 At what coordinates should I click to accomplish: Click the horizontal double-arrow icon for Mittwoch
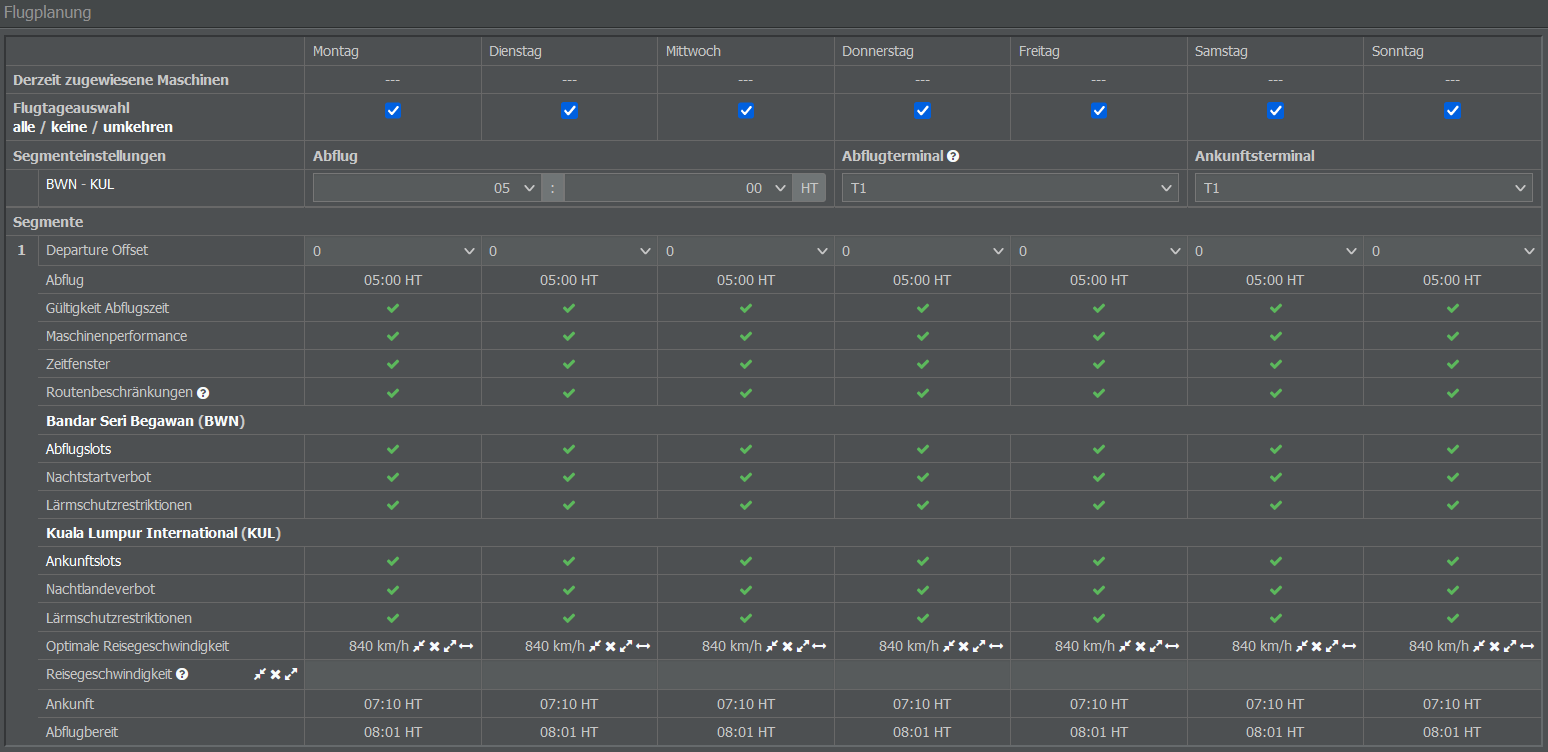click(819, 646)
